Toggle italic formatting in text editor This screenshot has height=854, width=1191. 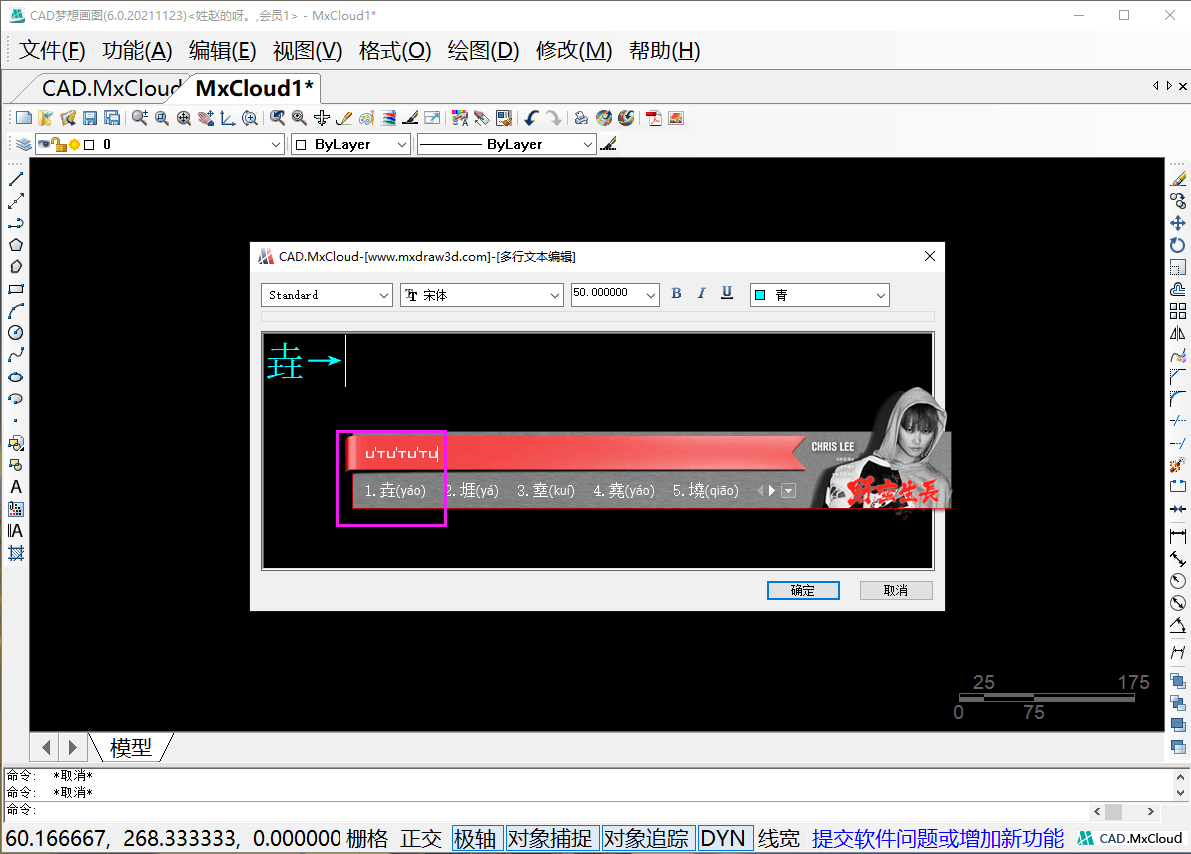702,293
